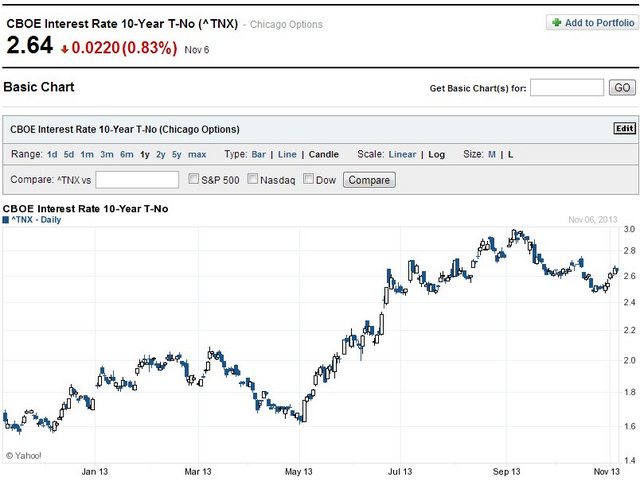Click the Mar 13 axis label
The image size is (640, 485).
[x=198, y=472]
